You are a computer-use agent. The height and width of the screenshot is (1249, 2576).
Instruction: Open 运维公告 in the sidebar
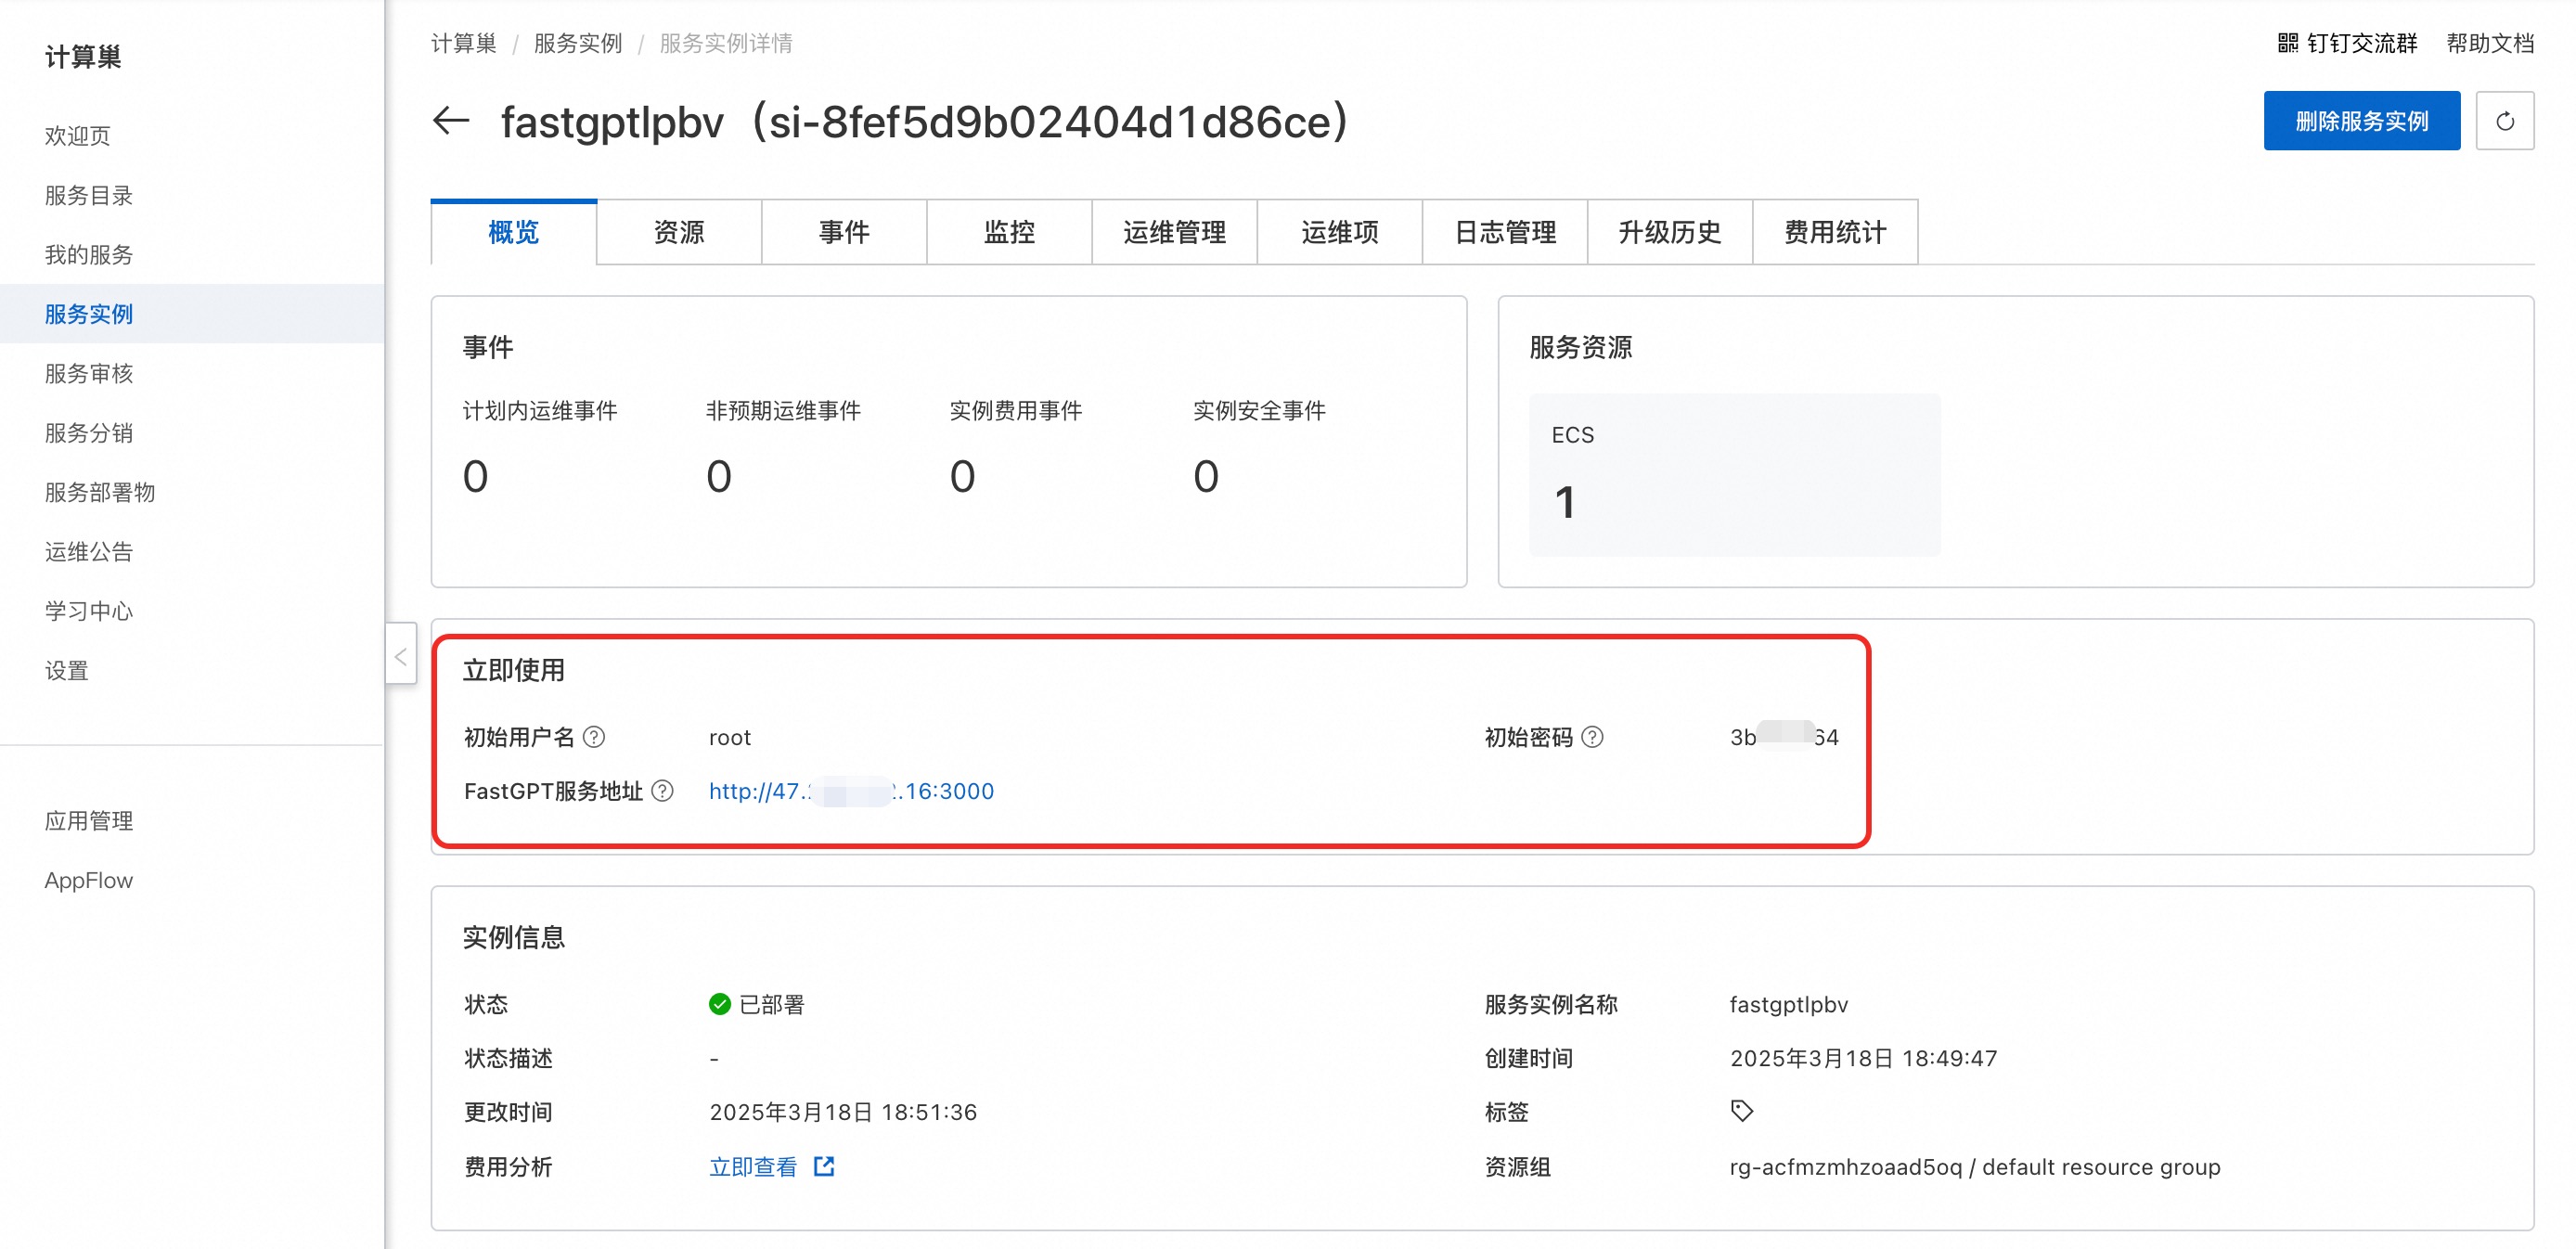pyautogui.click(x=89, y=551)
